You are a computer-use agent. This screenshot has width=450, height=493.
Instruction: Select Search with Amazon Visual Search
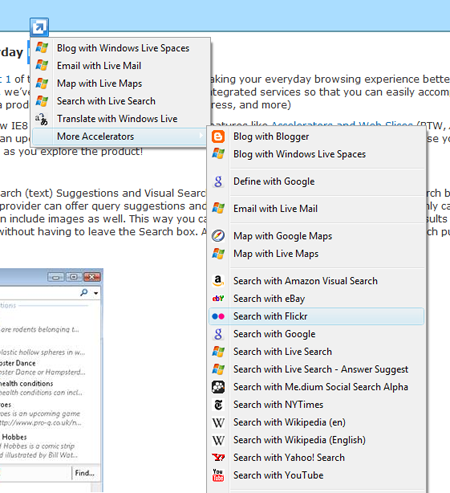(x=316, y=281)
